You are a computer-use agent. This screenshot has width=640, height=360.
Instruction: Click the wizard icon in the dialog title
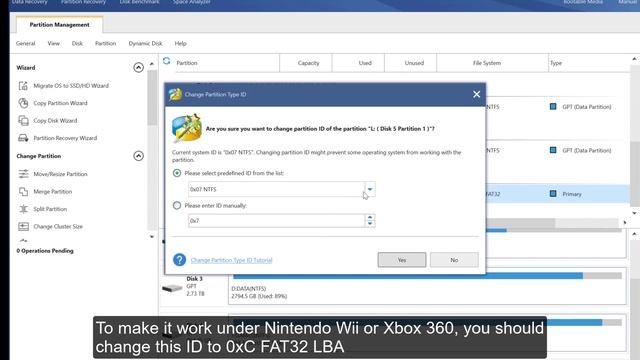pyautogui.click(x=176, y=94)
